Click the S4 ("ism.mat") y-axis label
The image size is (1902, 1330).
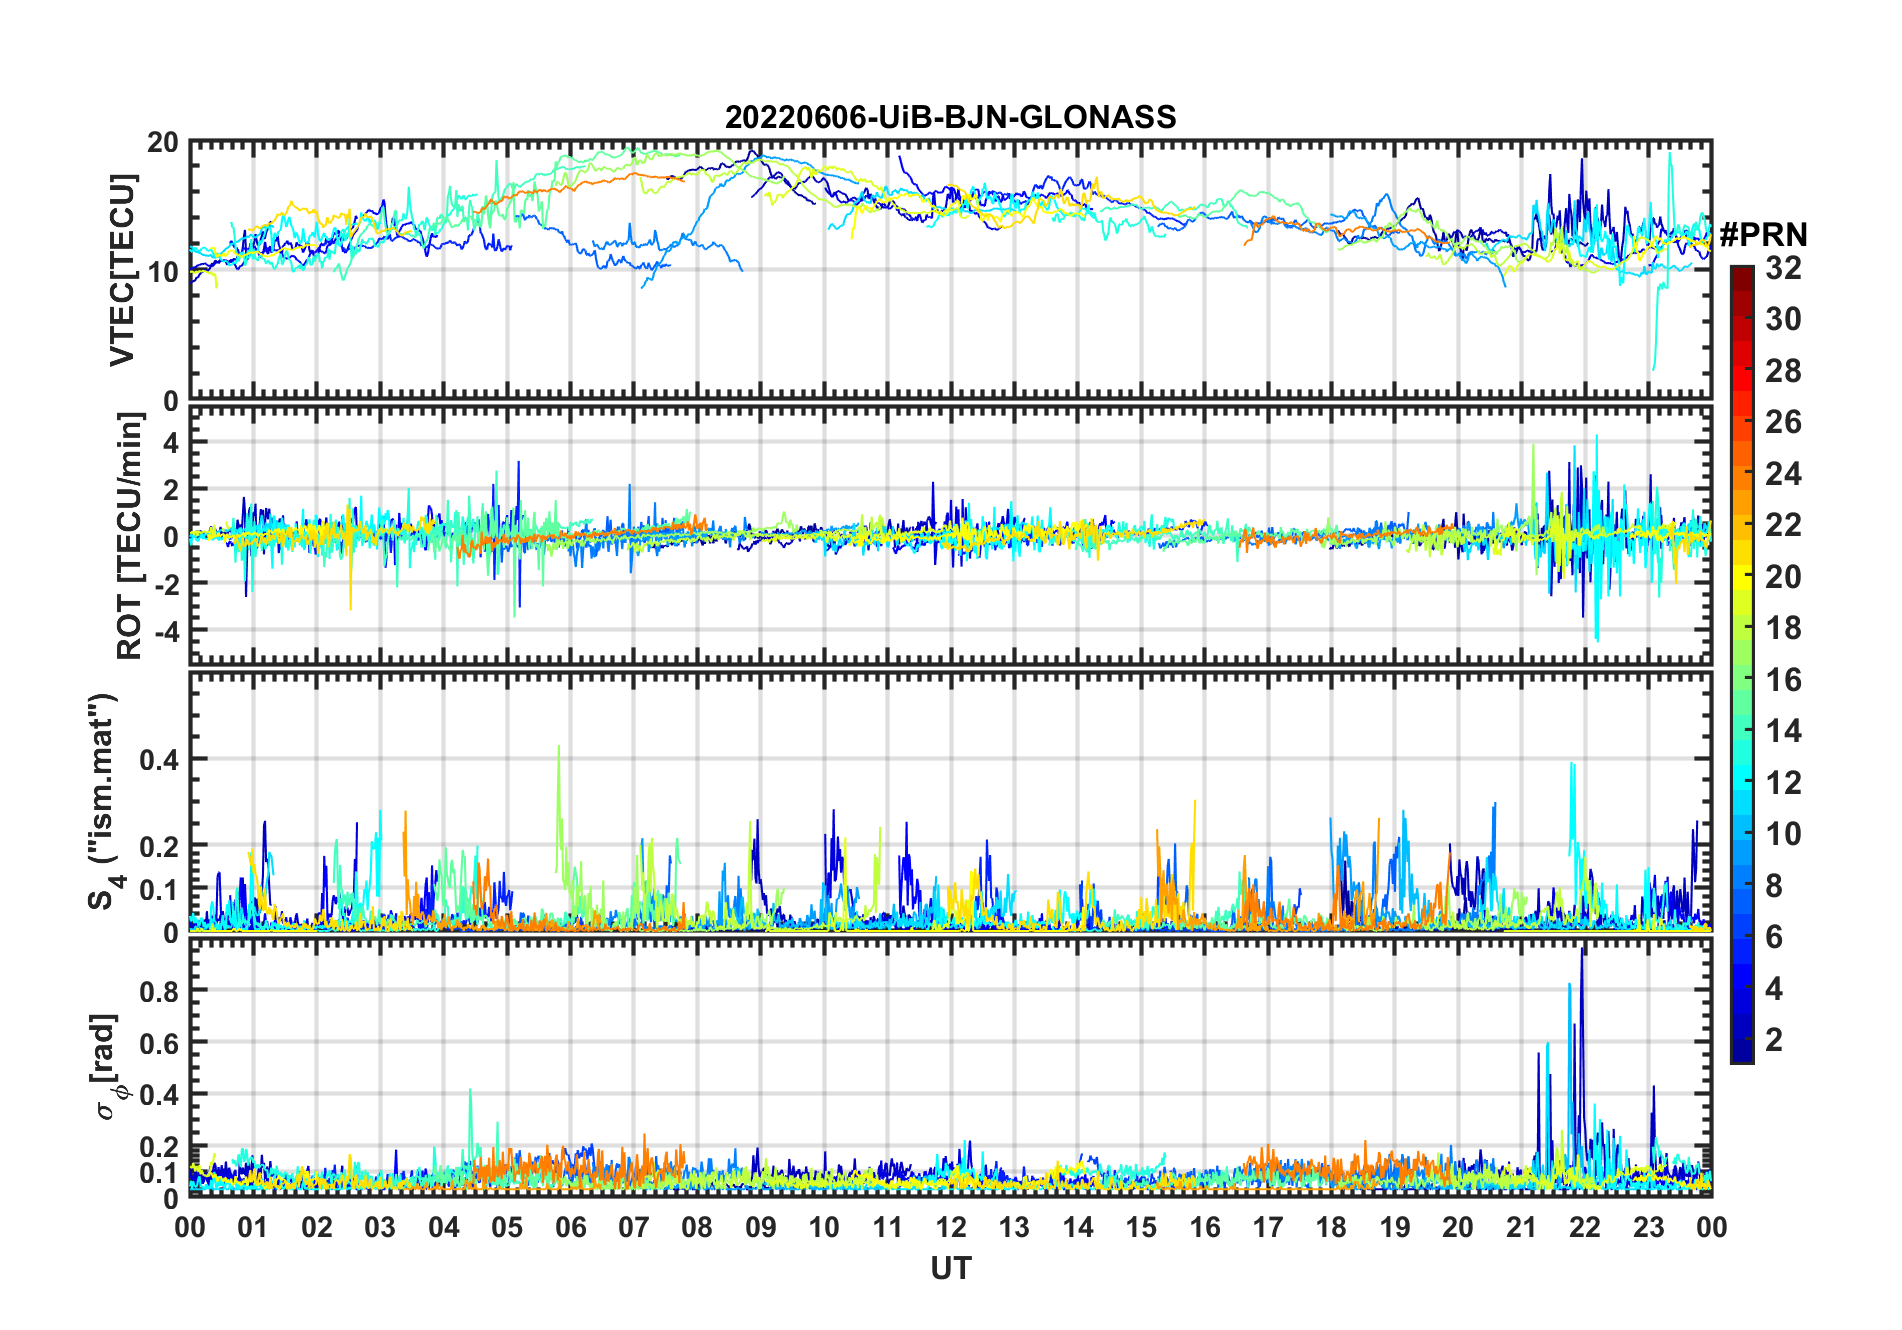[102, 802]
